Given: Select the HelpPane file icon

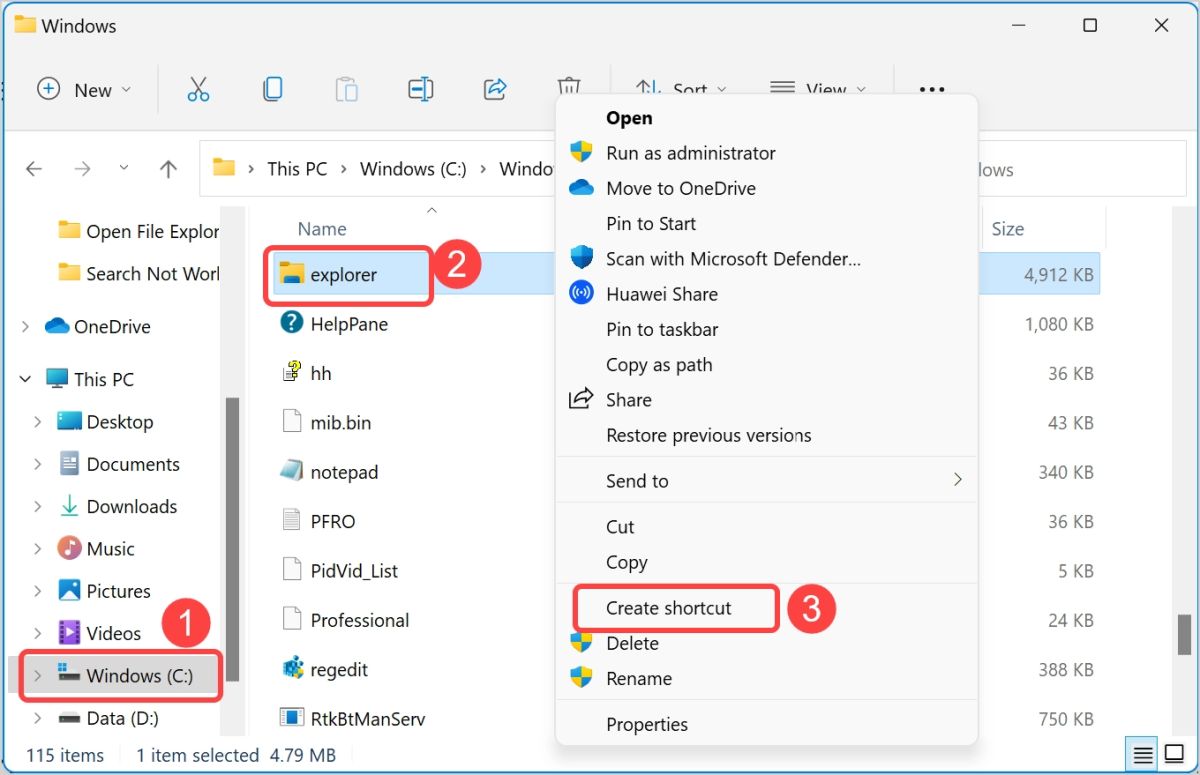Looking at the screenshot, I should click(292, 323).
